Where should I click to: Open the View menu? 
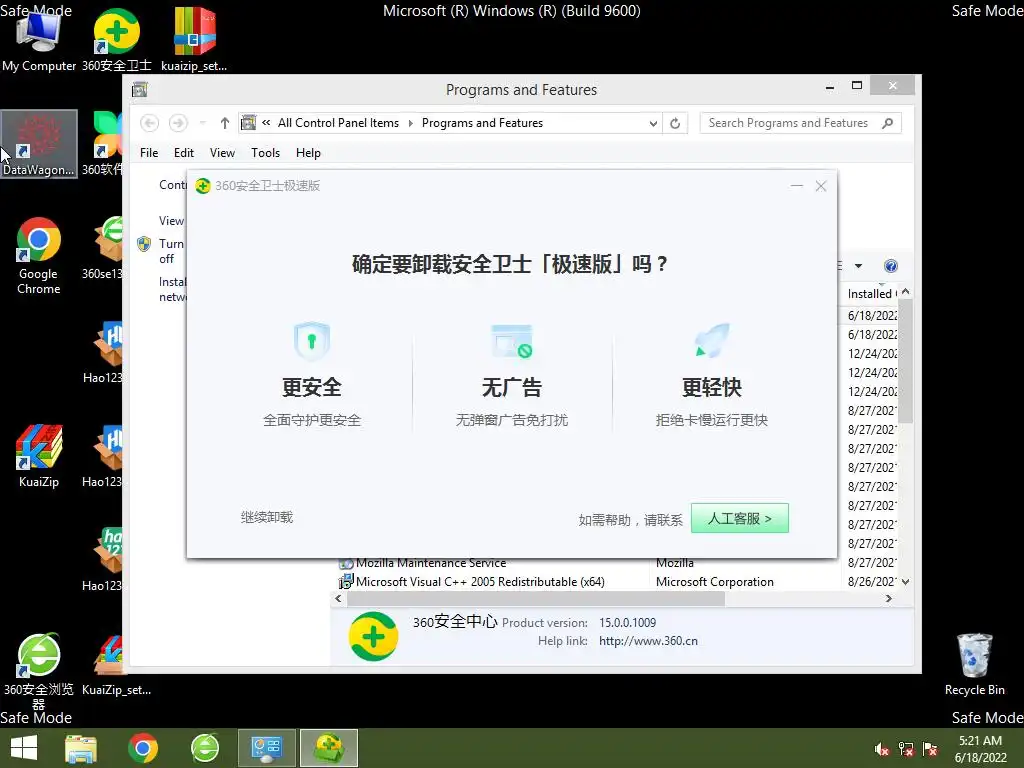click(x=222, y=153)
